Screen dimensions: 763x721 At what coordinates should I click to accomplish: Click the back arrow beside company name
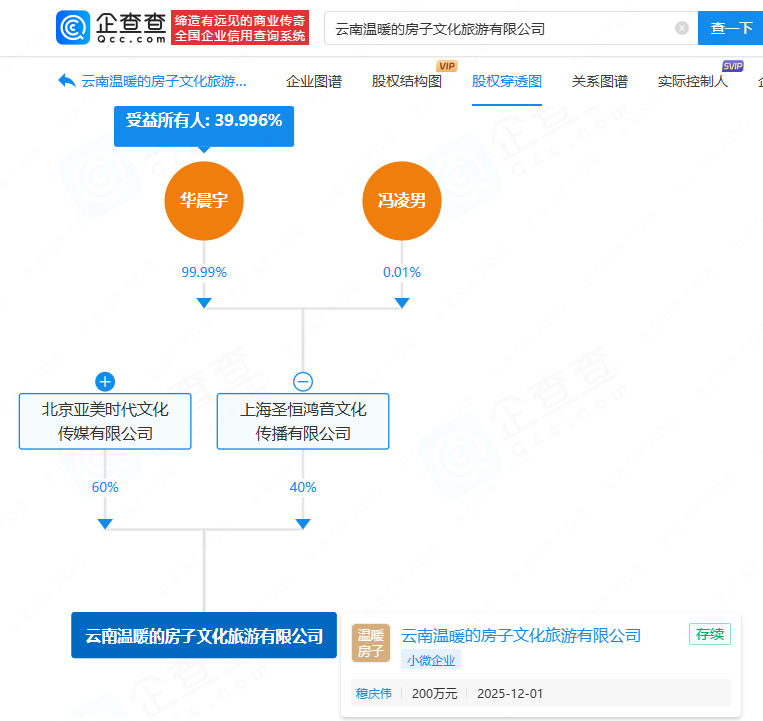click(67, 81)
